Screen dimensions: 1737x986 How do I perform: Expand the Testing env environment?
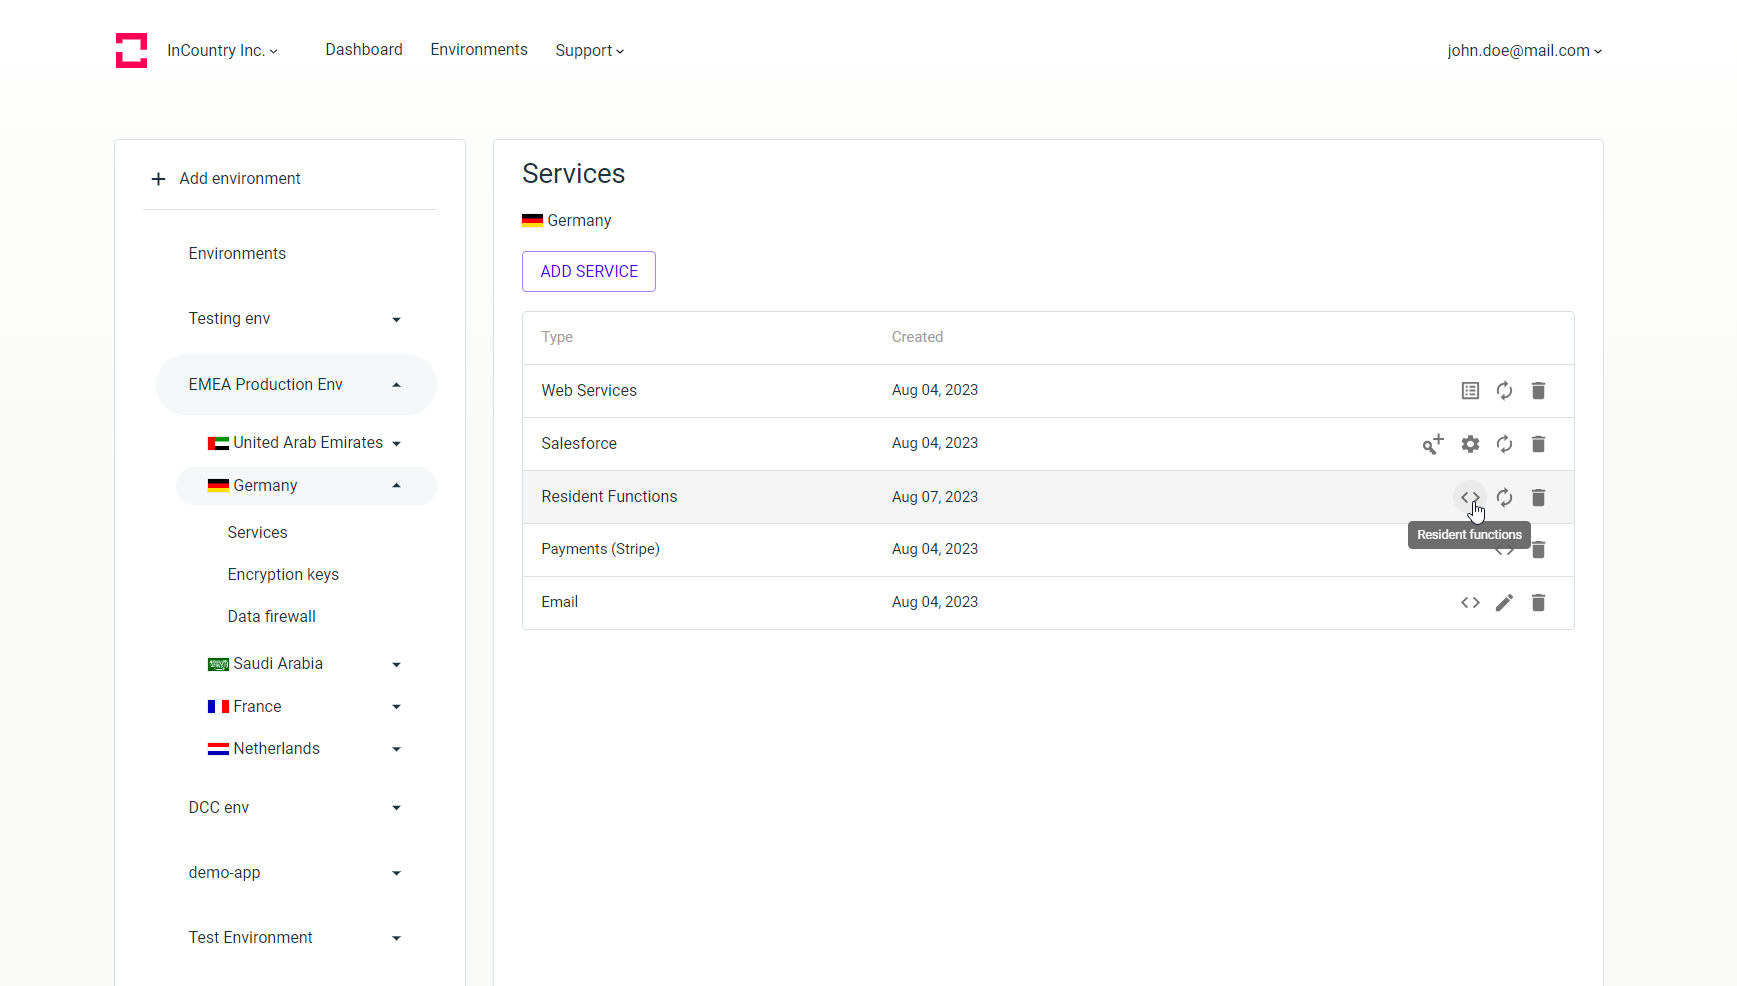pyautogui.click(x=396, y=320)
